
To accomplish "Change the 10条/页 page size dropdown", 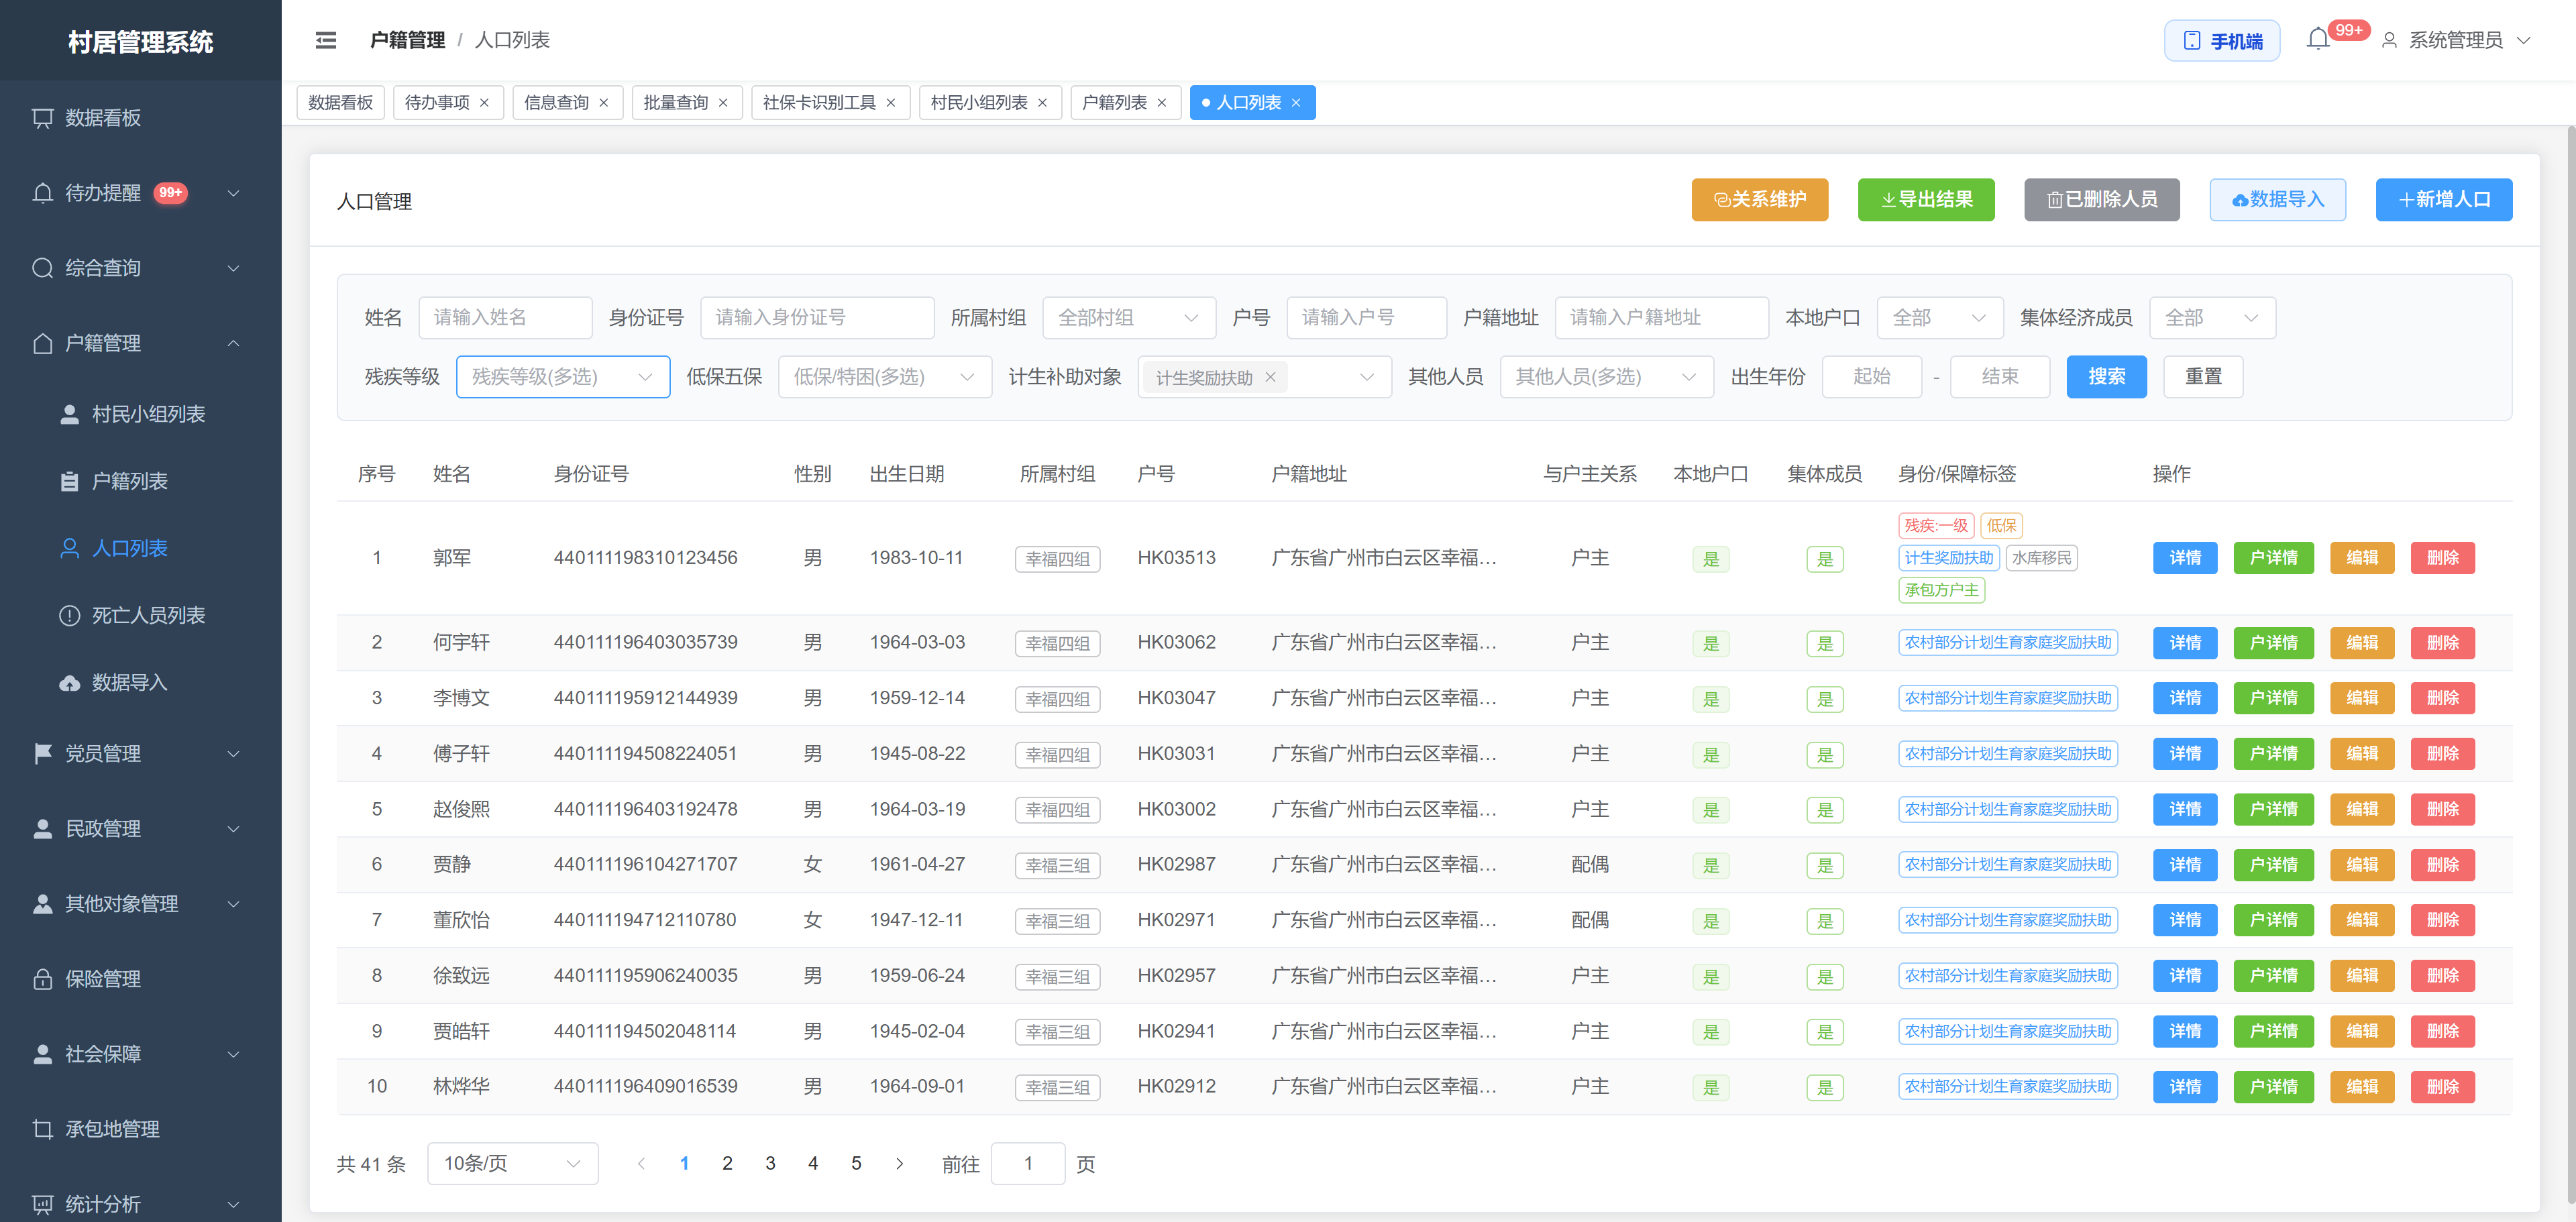I will [513, 1163].
